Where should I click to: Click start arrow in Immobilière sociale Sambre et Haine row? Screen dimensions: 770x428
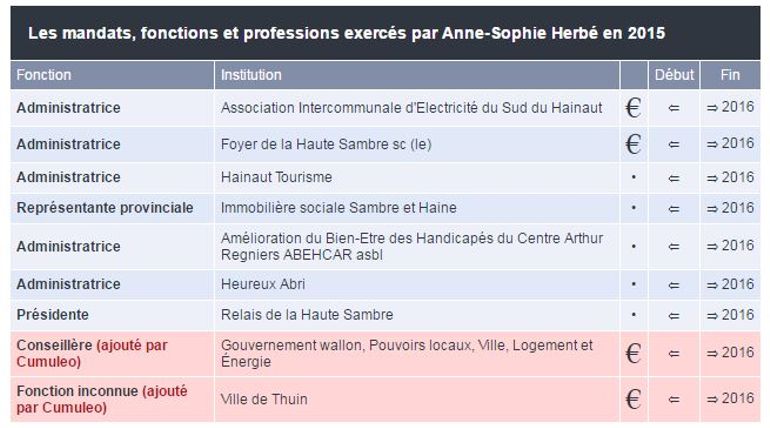point(674,208)
